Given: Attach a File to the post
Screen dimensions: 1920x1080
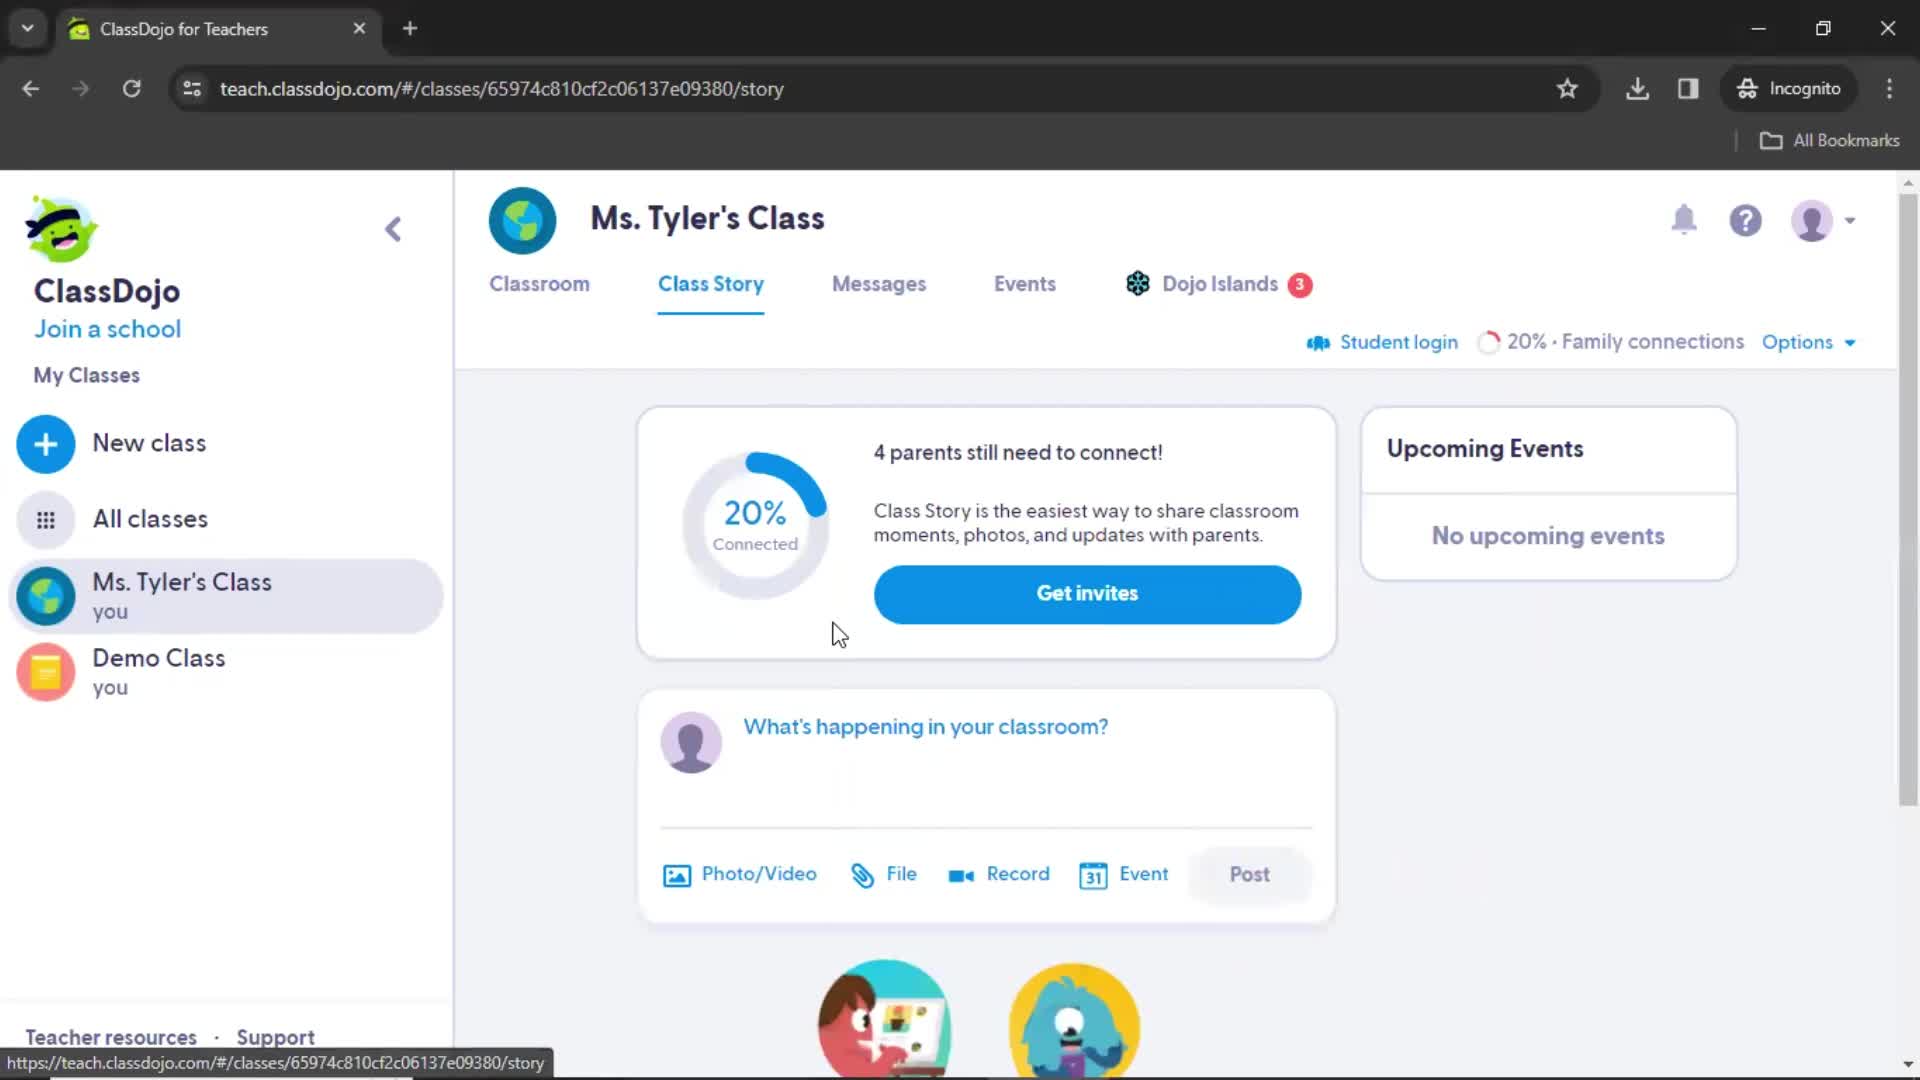Looking at the screenshot, I should coord(884,875).
